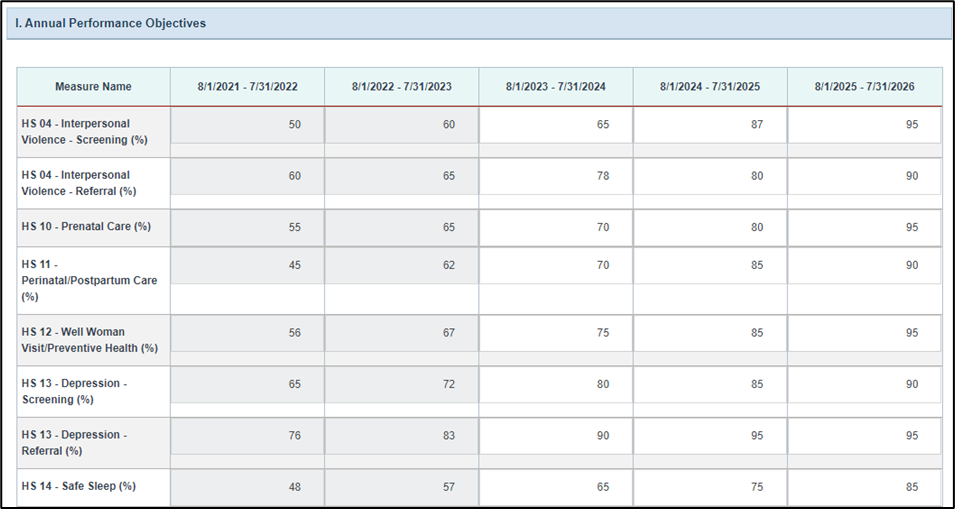This screenshot has width=955, height=509.
Task: Focus Safe Sleep 2025-2026 field showing 85
Action: coord(864,487)
